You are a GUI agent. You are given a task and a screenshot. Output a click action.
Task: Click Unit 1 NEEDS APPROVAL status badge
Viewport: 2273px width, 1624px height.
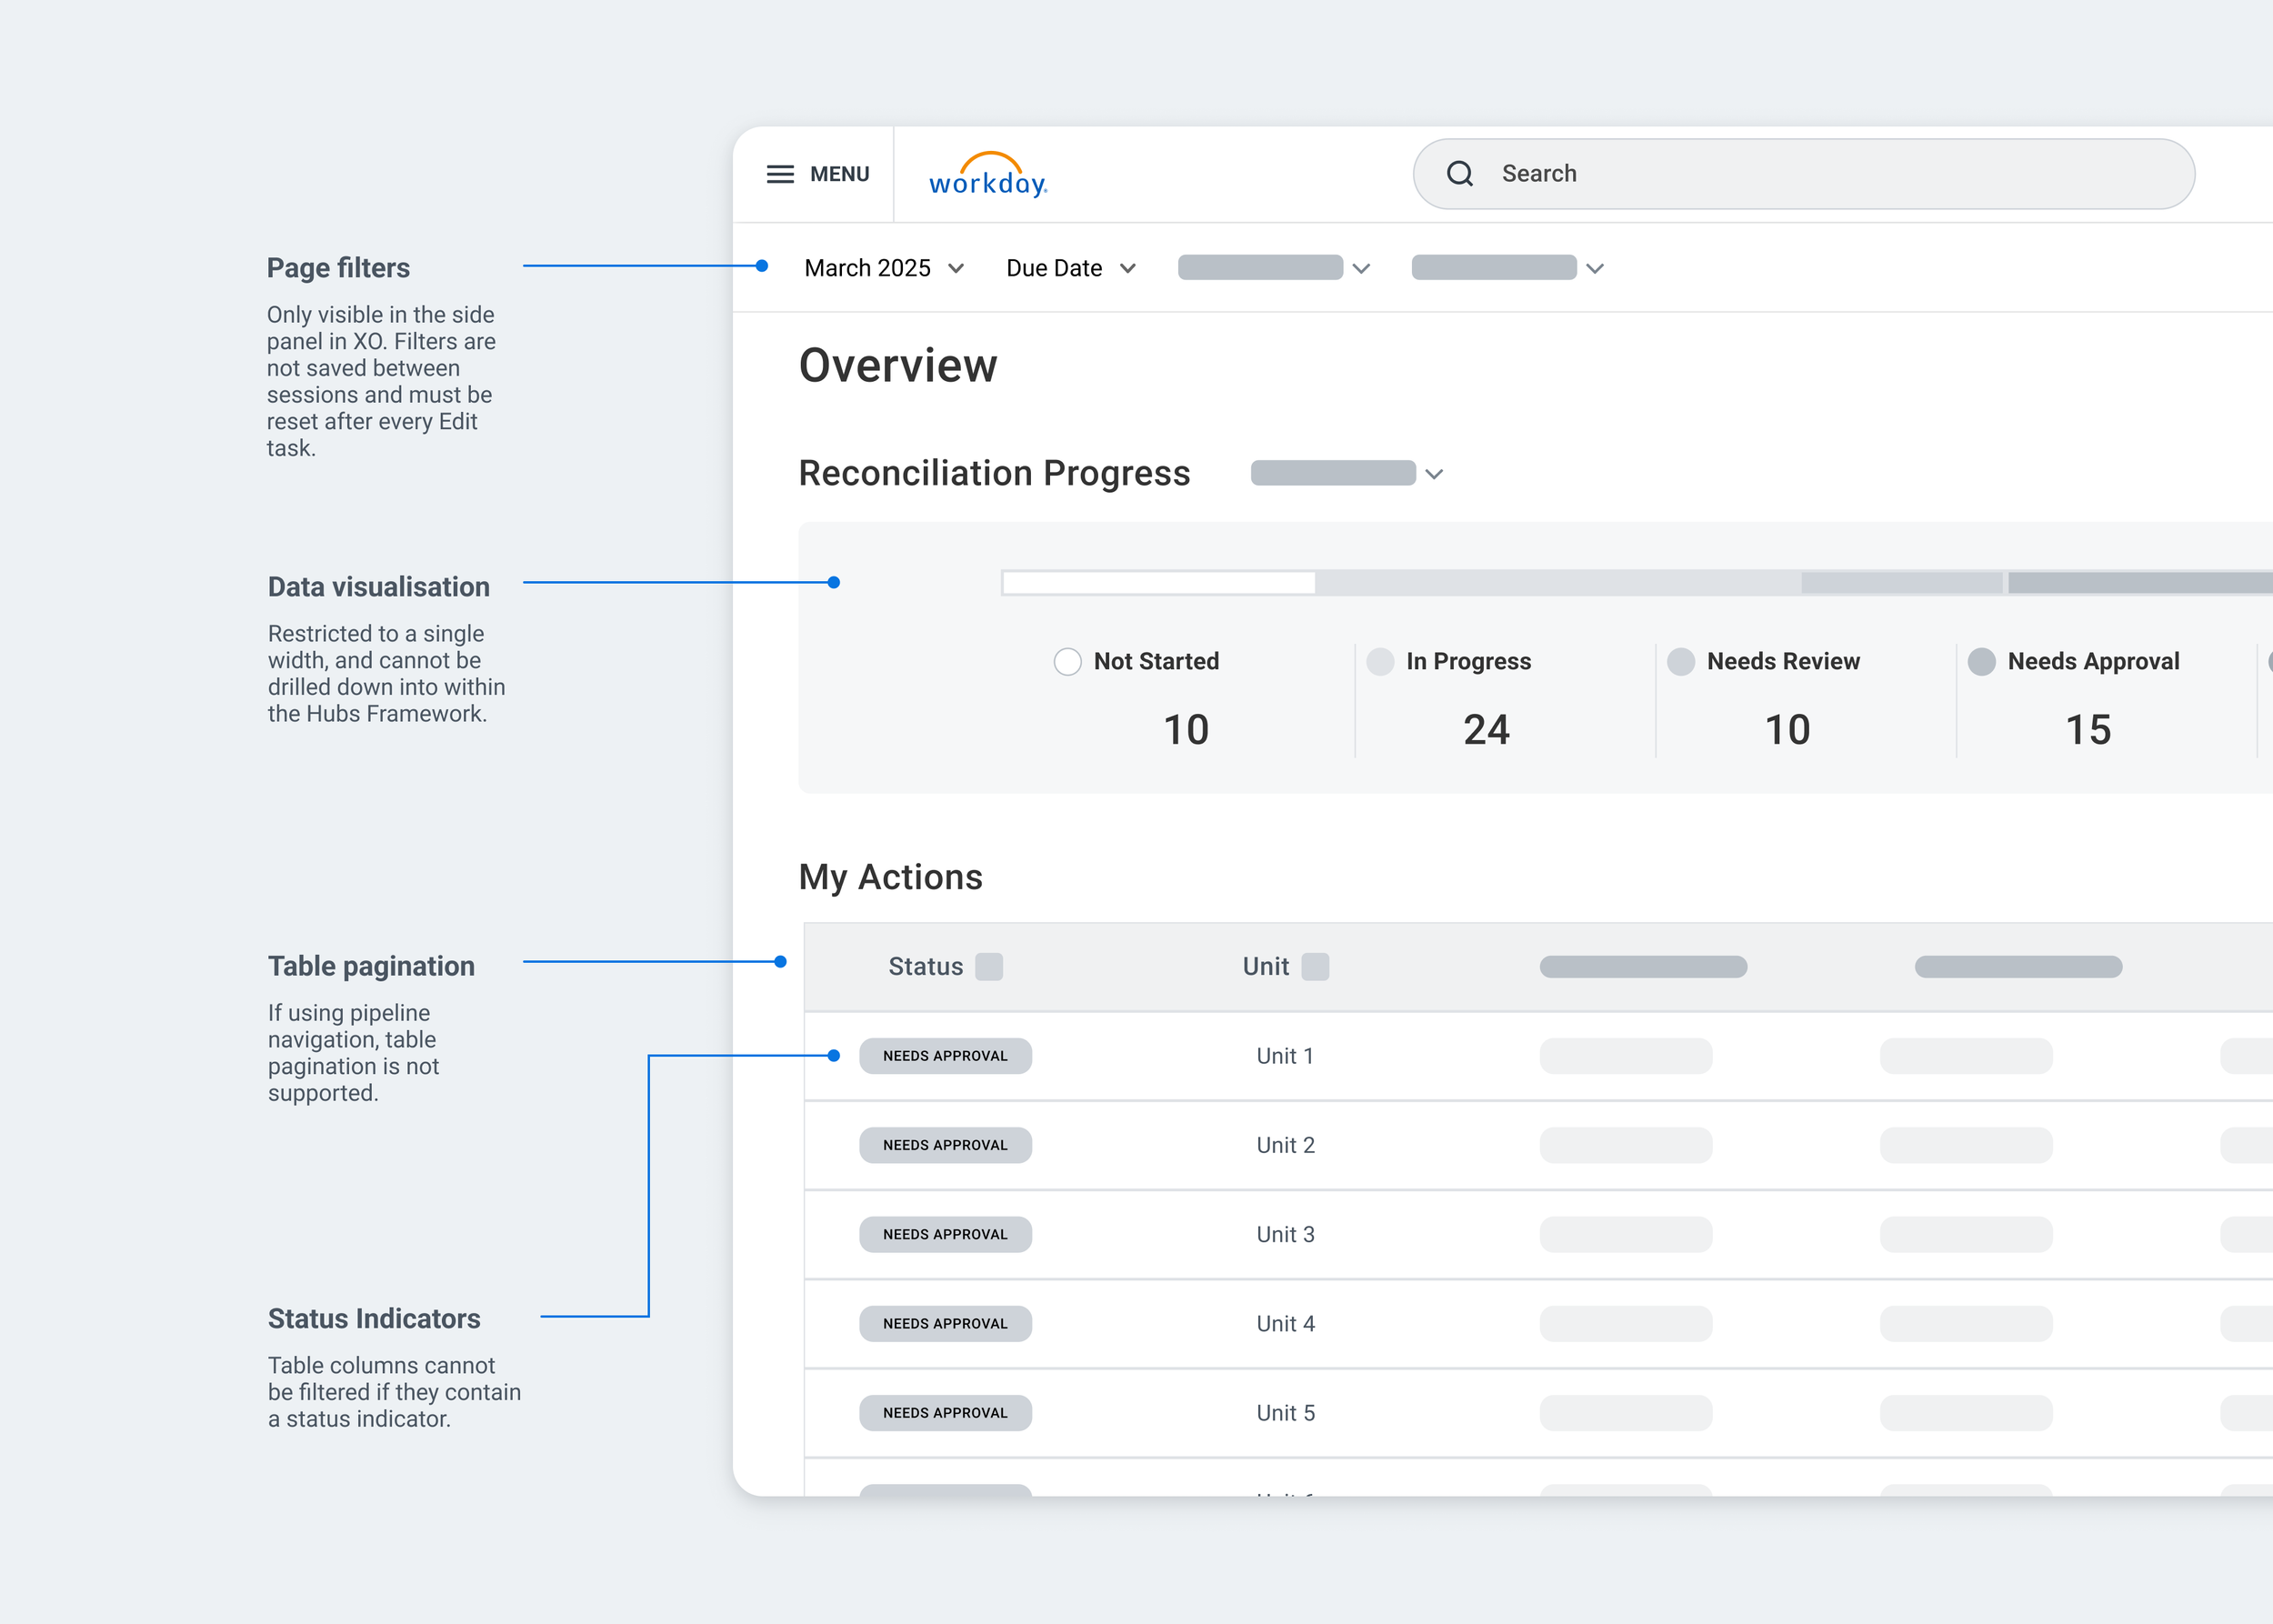coord(945,1056)
